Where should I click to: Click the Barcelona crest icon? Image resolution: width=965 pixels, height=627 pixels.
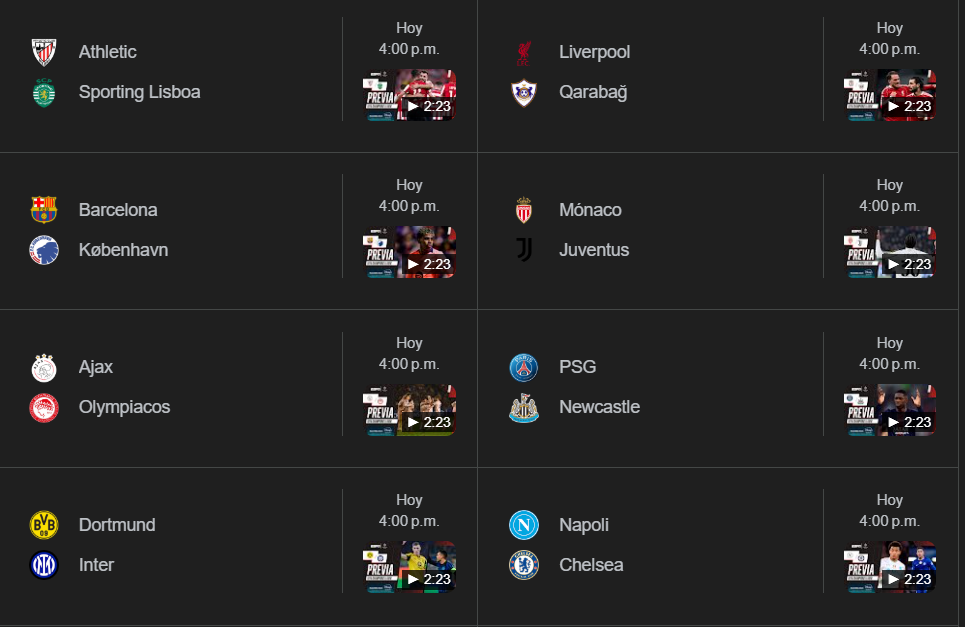44,210
